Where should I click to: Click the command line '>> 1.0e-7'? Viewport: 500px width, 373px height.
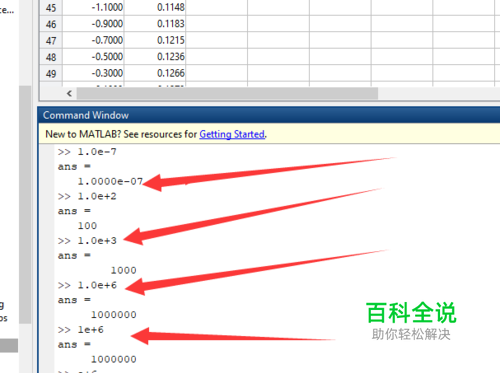pyautogui.click(x=87, y=152)
